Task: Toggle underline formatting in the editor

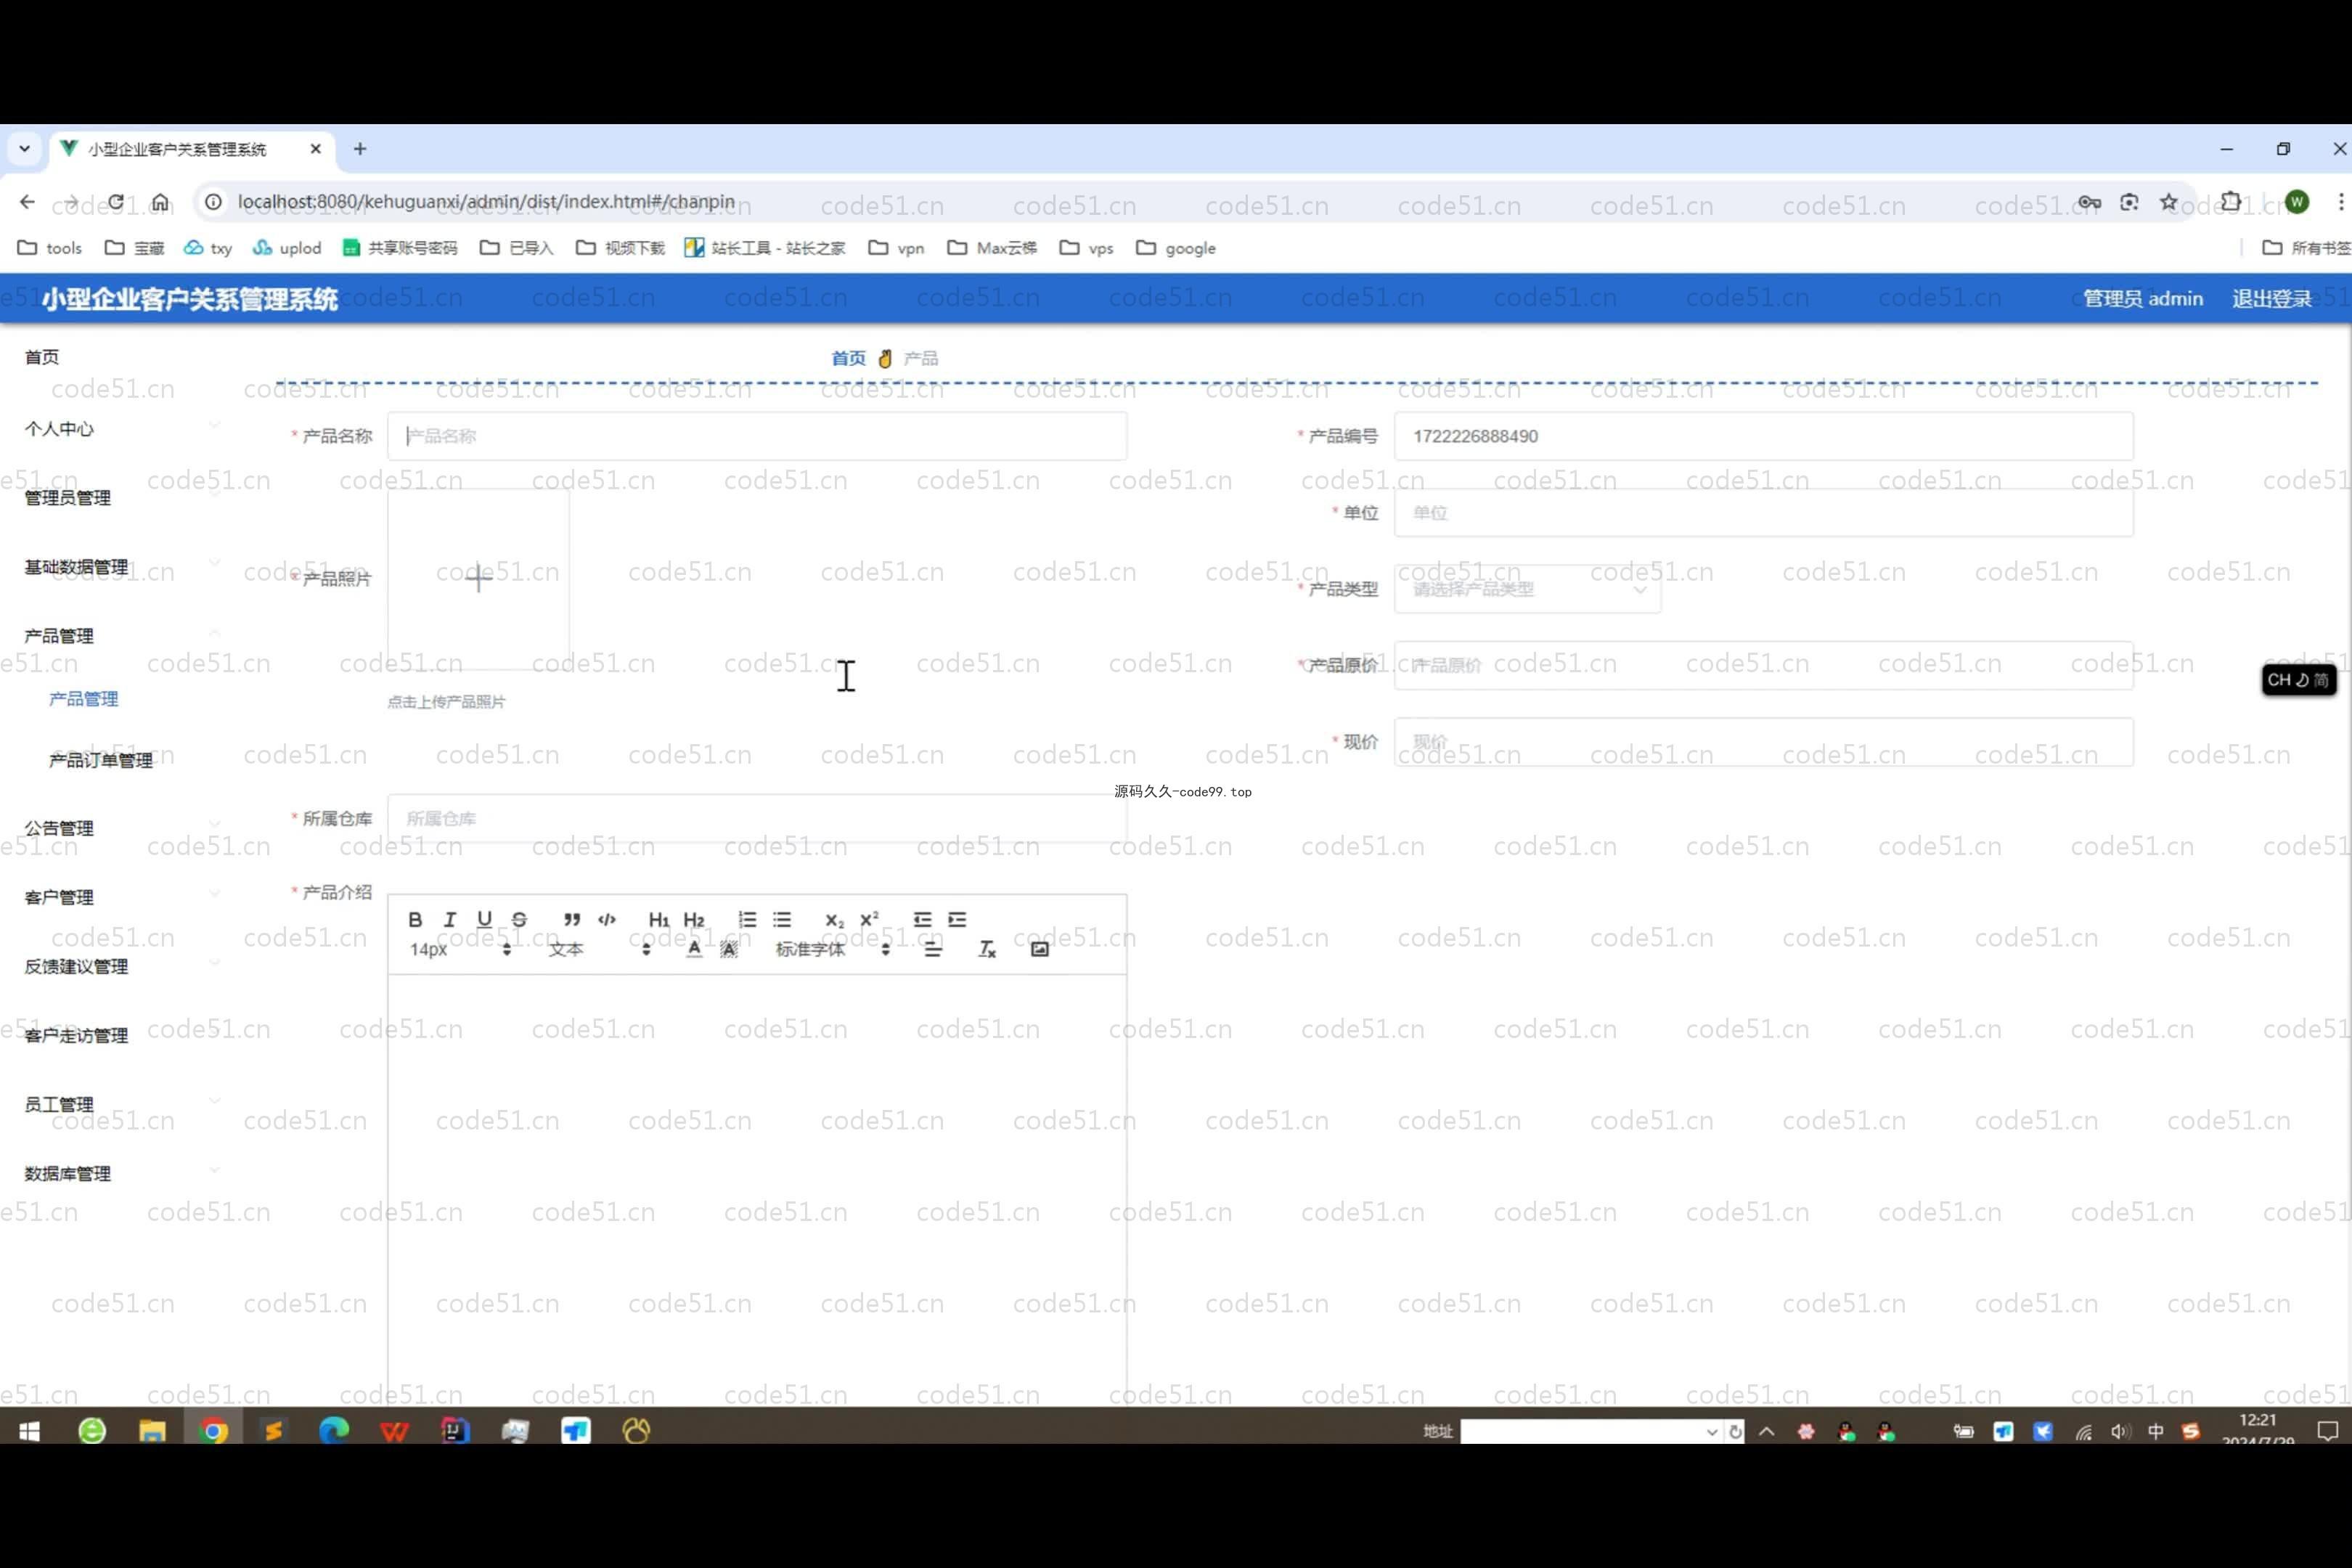Action: coord(484,919)
